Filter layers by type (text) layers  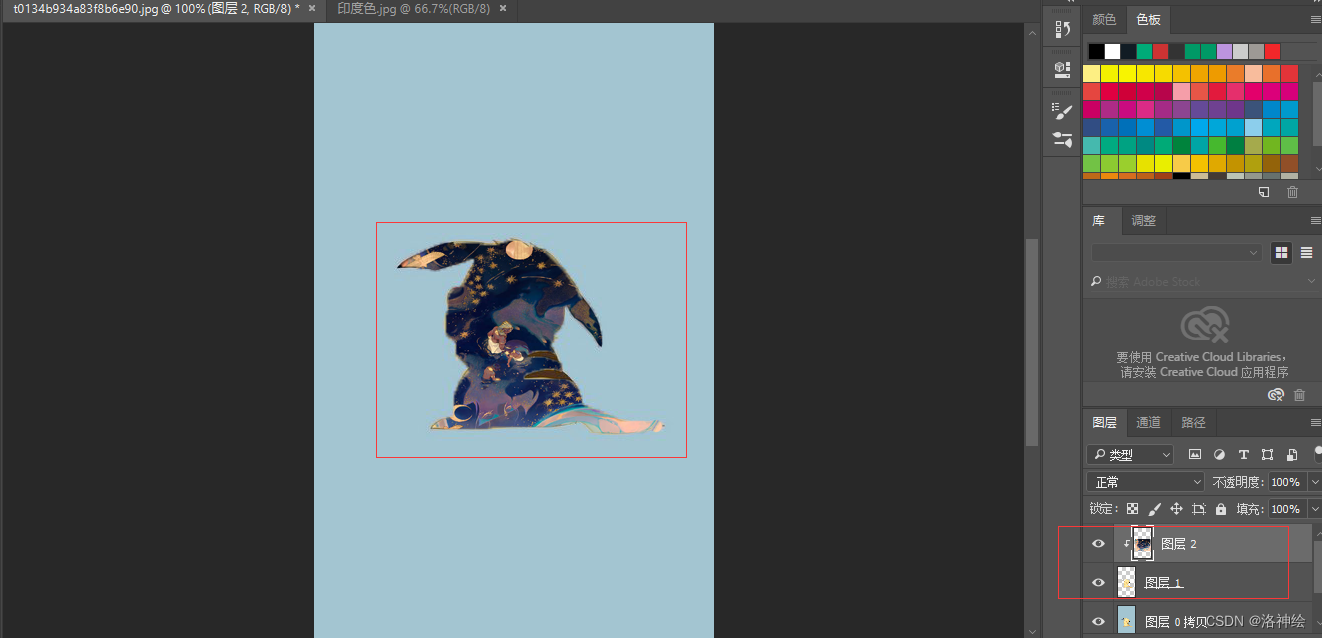[x=1244, y=454]
